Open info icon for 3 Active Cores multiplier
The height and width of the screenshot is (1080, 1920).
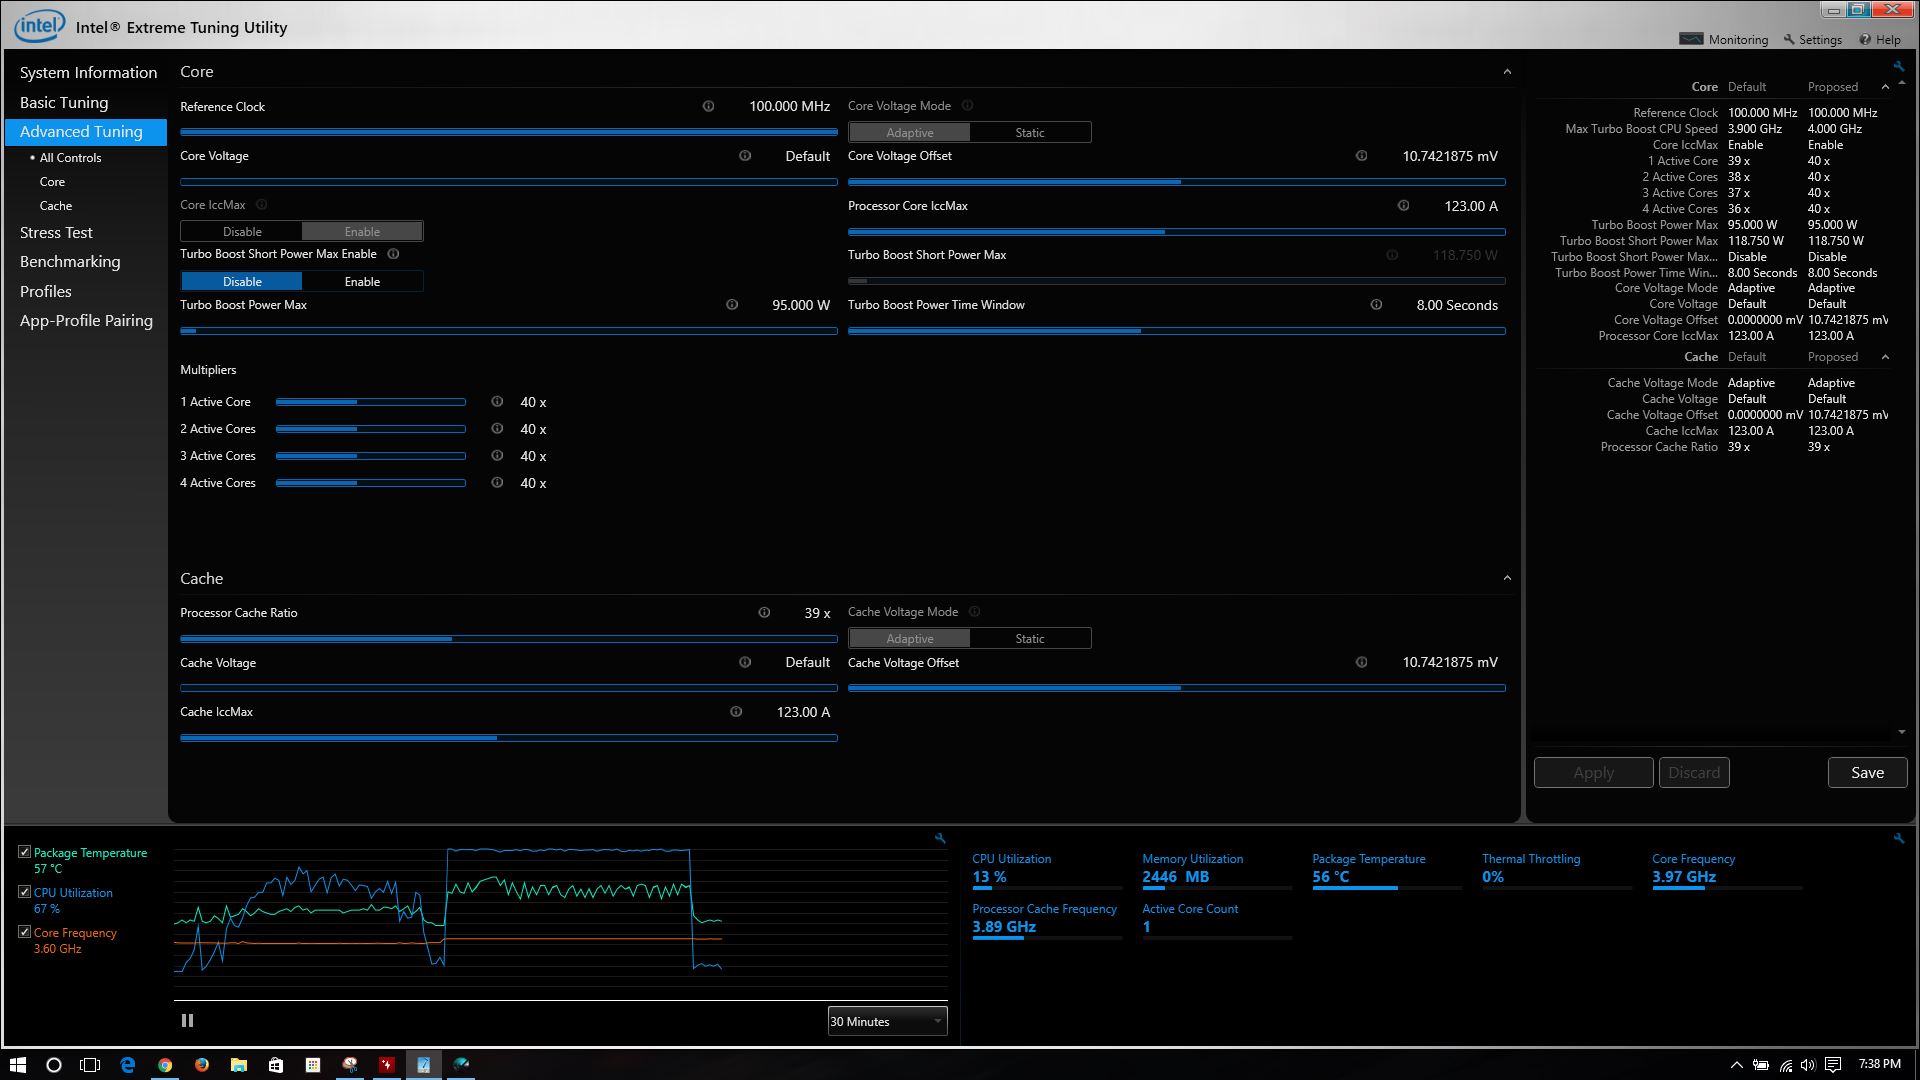[497, 456]
